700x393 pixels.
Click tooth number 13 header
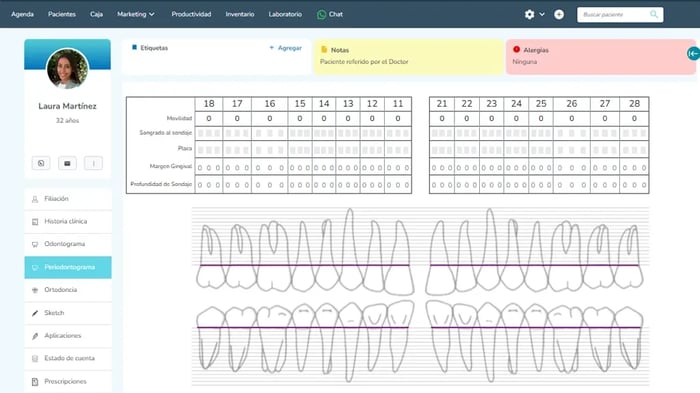coord(348,104)
